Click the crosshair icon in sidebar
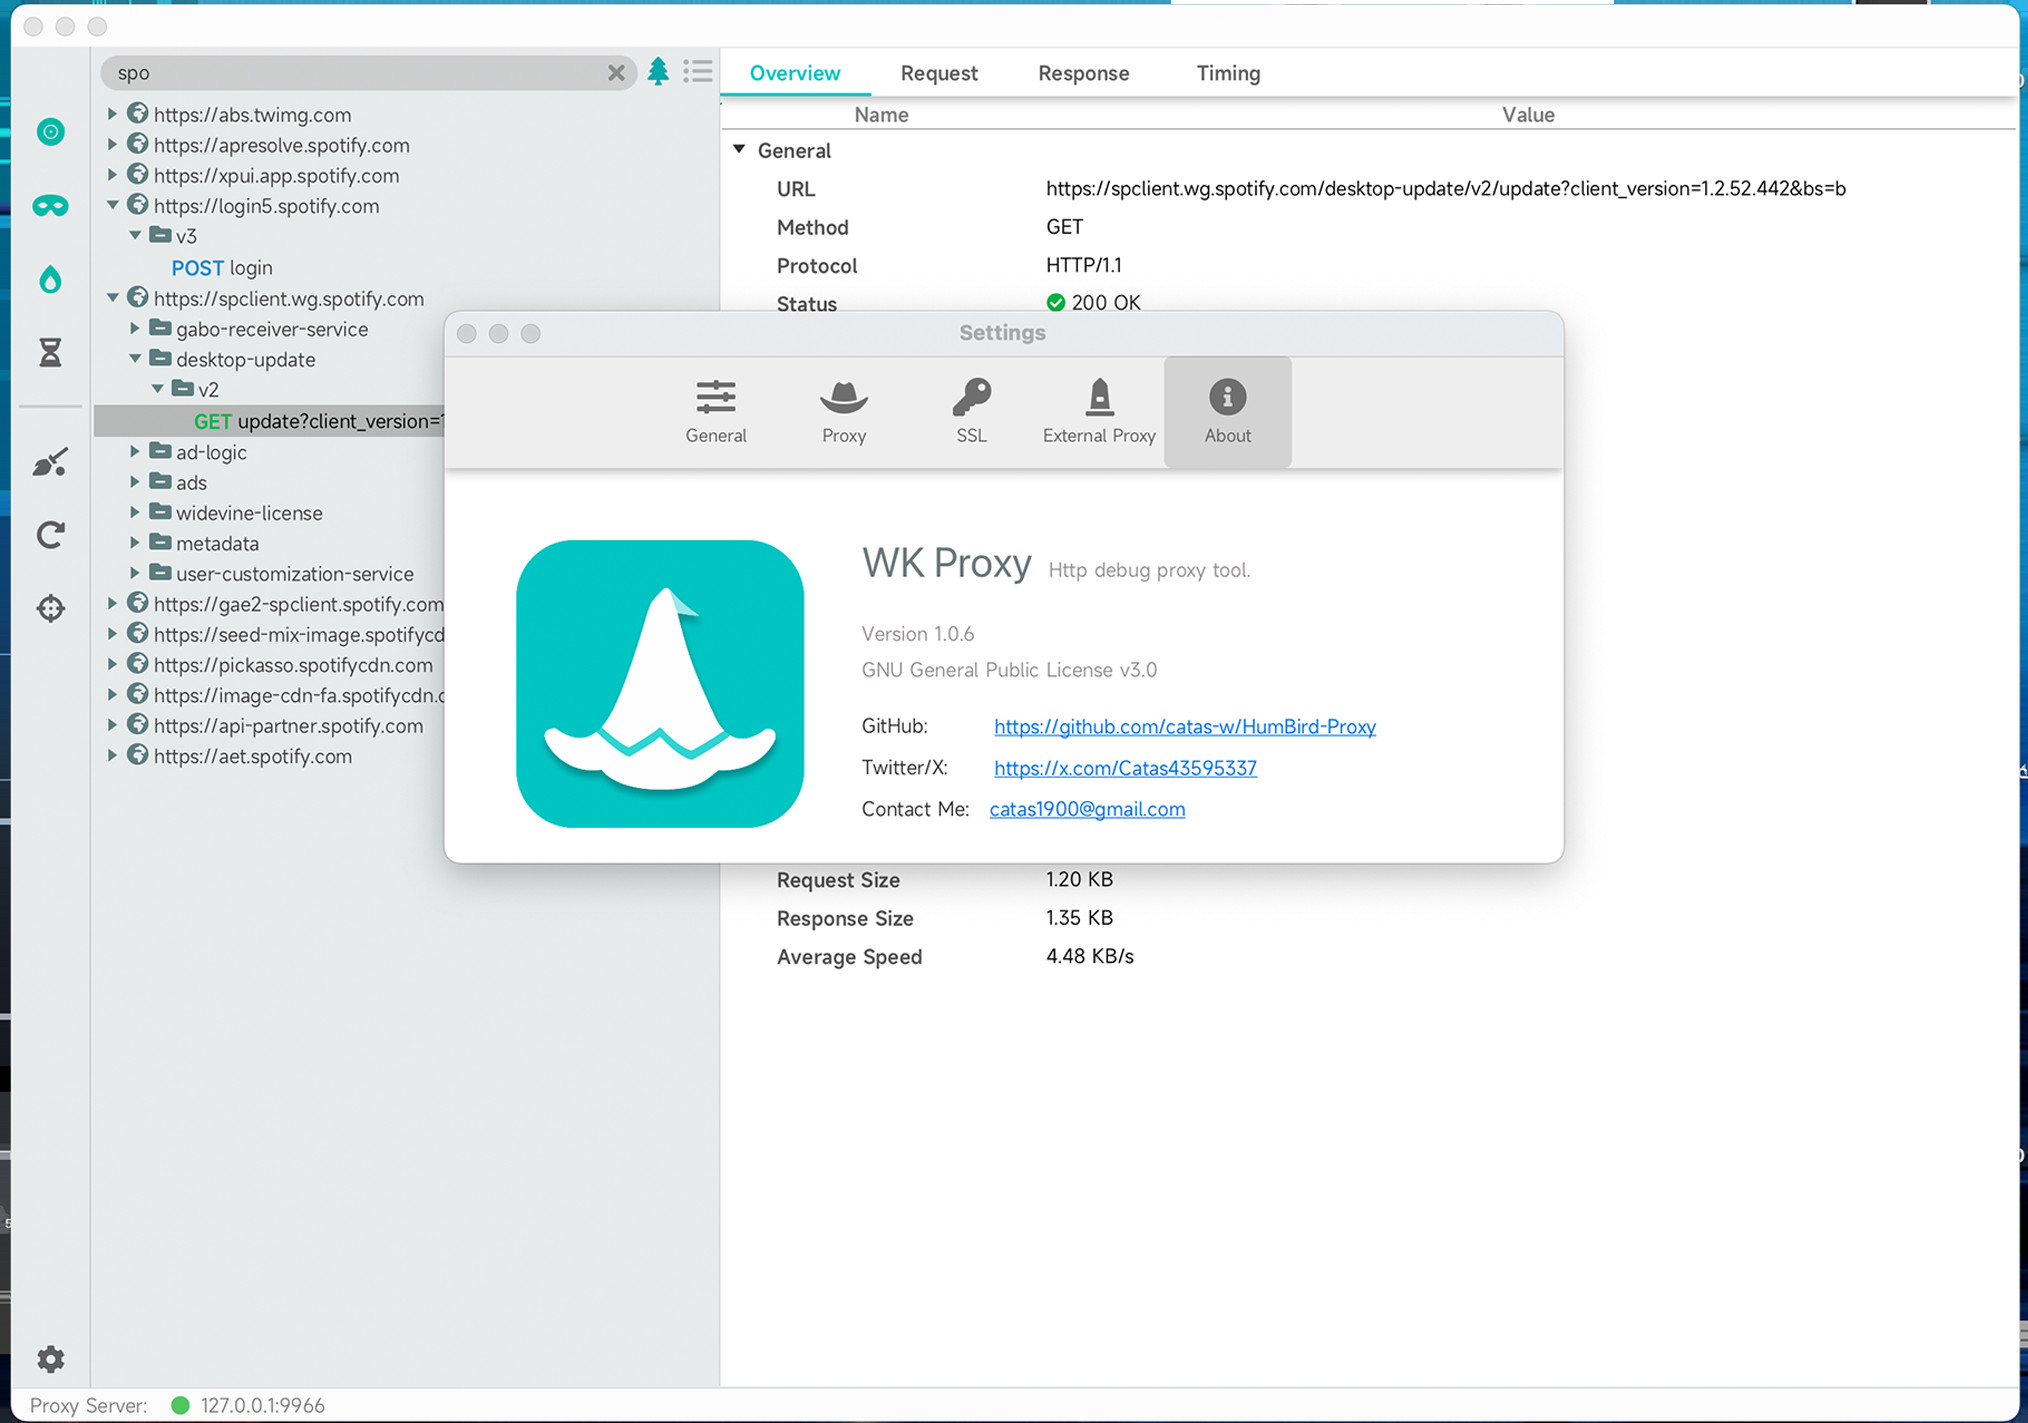2028x1423 pixels. 50,608
